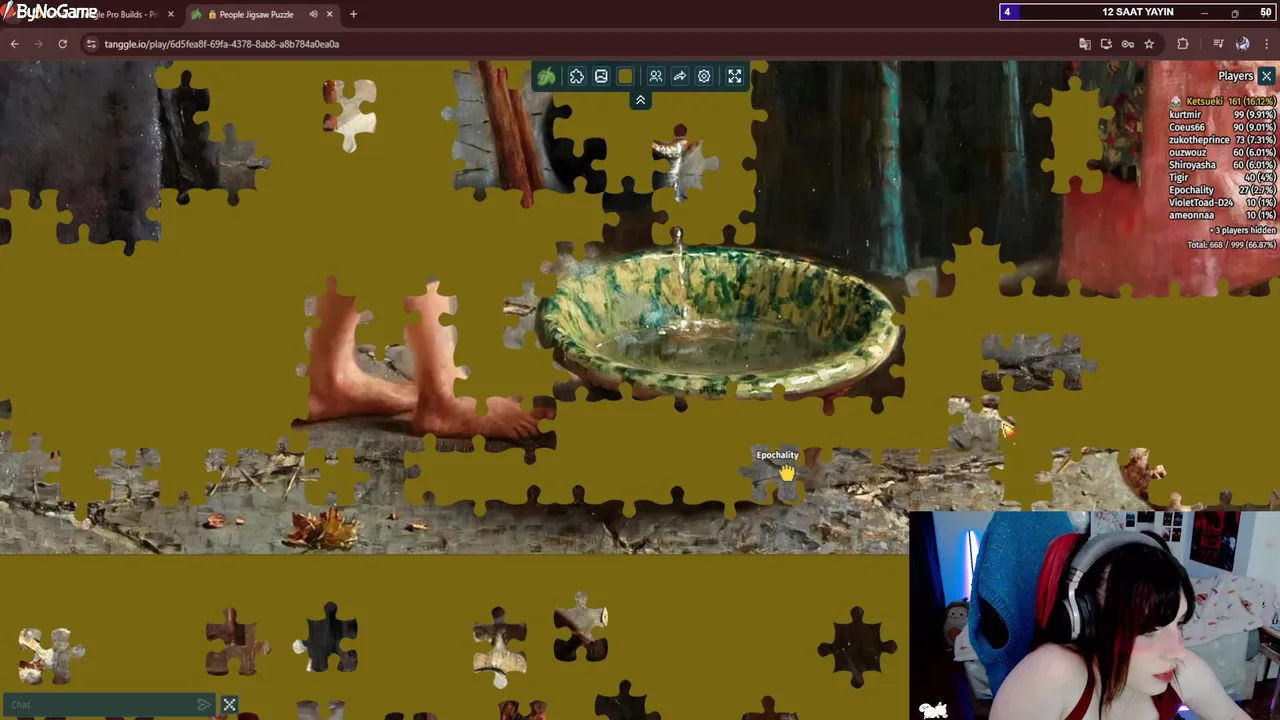Viewport: 1280px width, 720px height.
Task: Grab the loose white puzzle piece near top left
Action: pos(350,114)
